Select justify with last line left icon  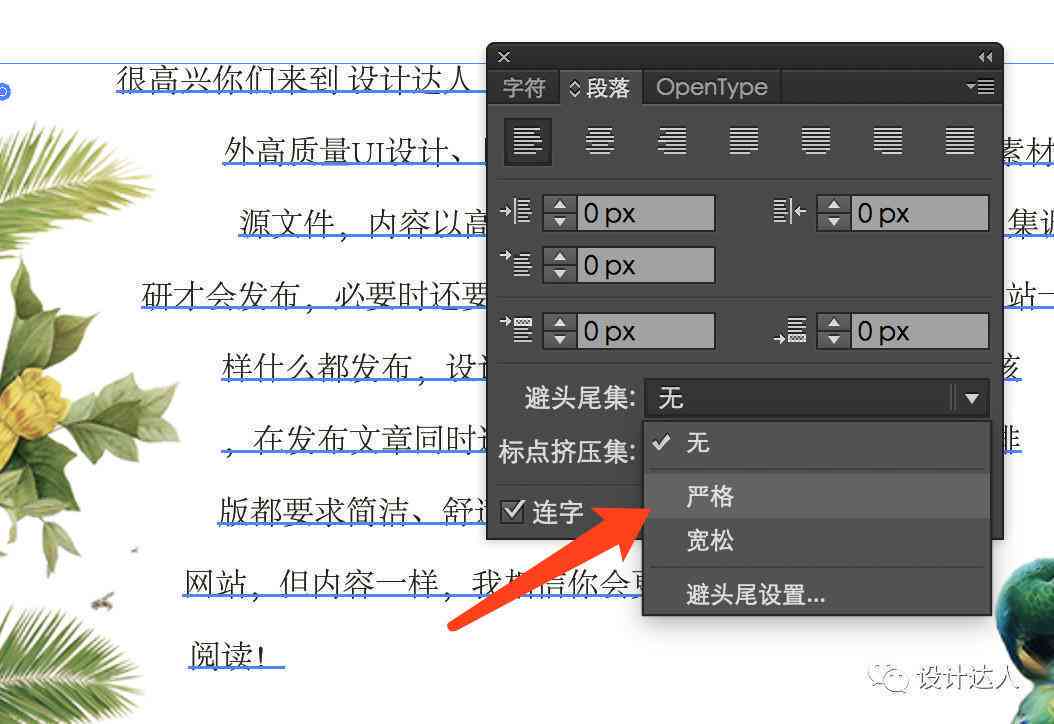coord(743,142)
